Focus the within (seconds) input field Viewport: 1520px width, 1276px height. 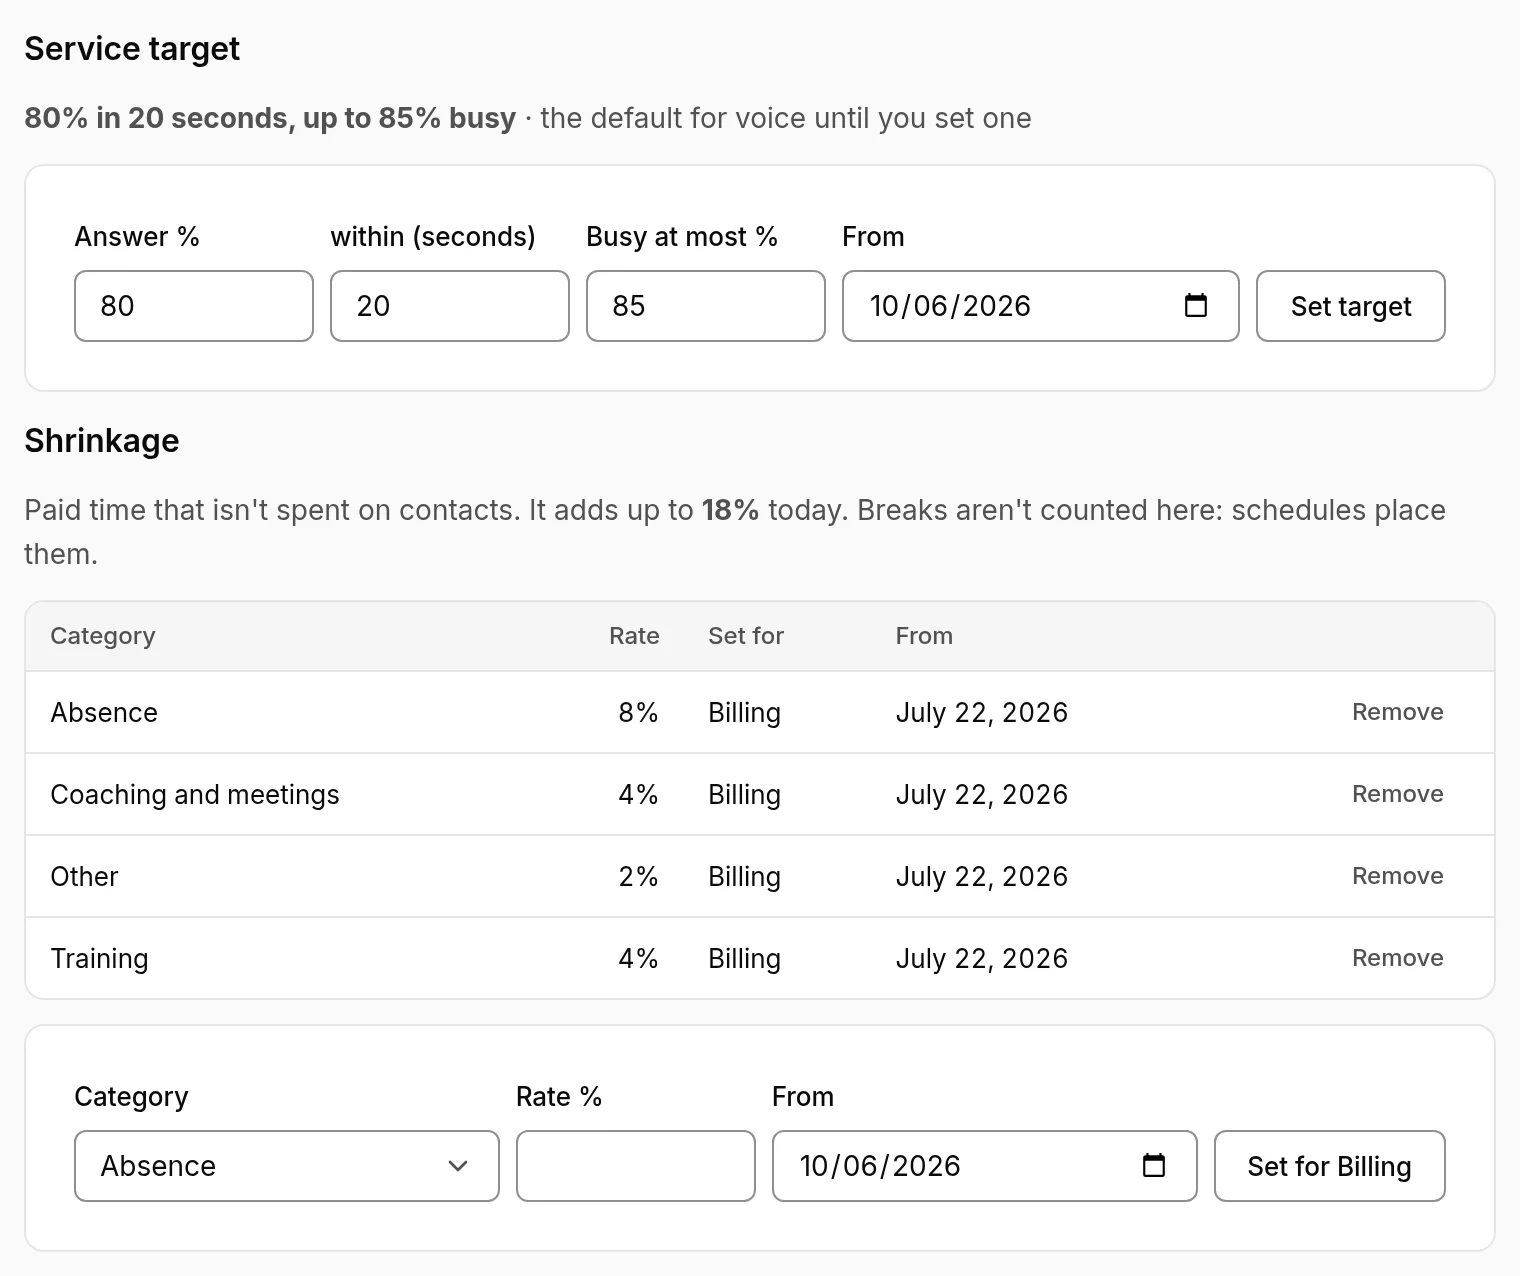pos(450,306)
